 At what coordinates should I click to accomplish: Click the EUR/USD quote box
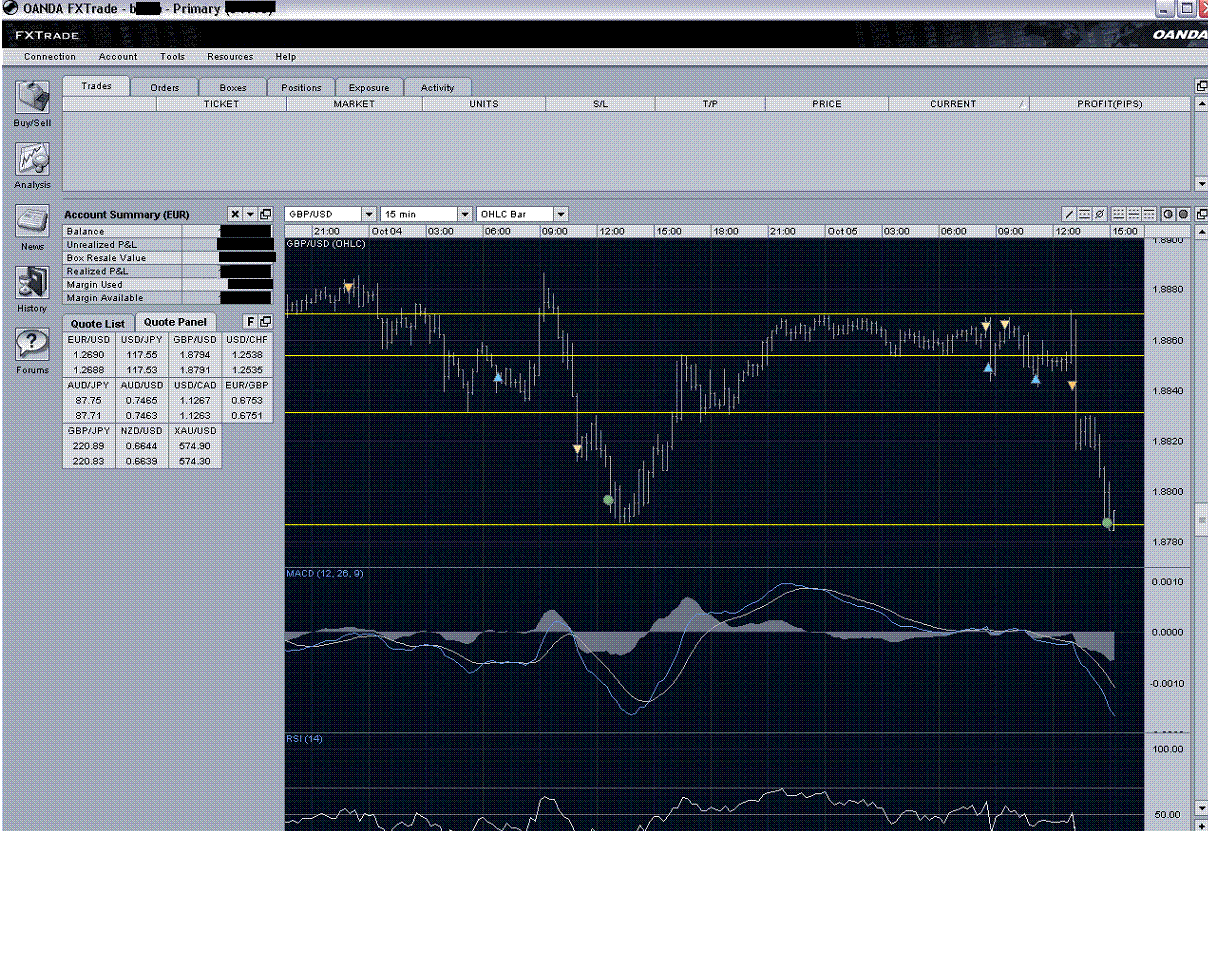pyautogui.click(x=89, y=355)
